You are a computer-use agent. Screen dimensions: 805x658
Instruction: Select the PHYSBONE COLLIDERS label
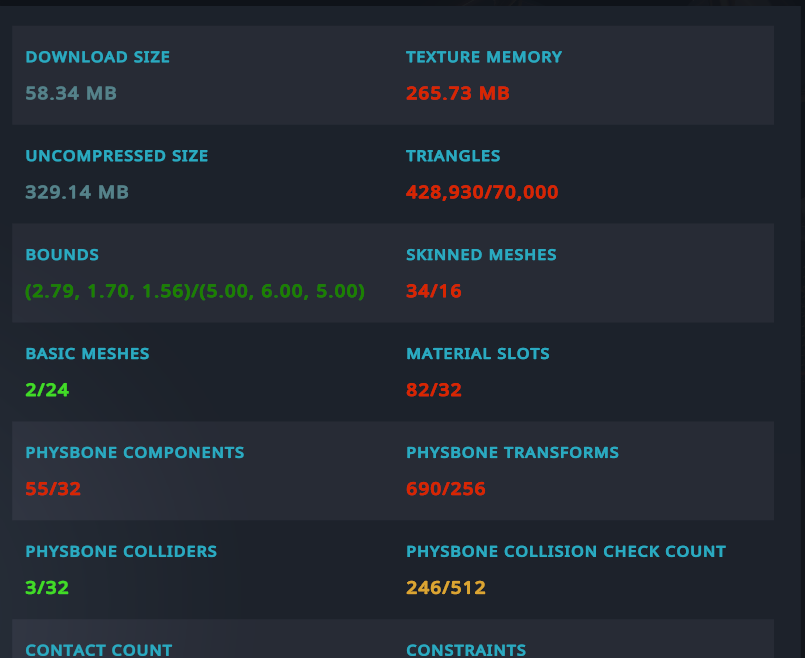121,552
